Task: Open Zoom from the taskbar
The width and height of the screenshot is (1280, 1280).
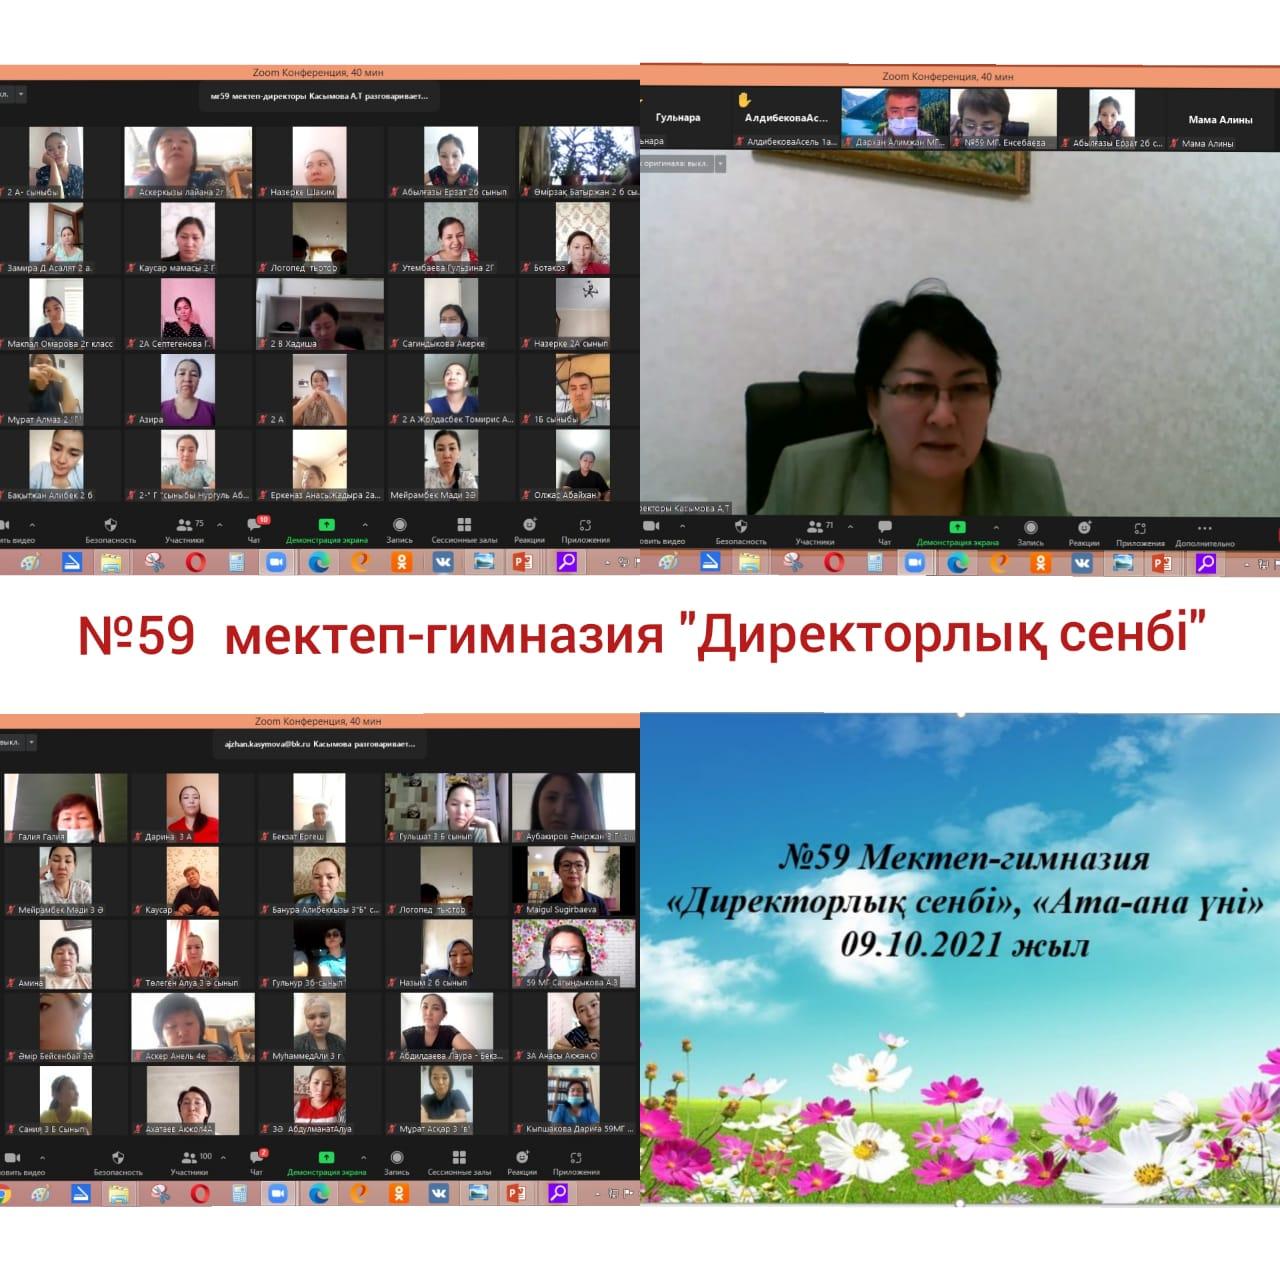Action: click(275, 561)
